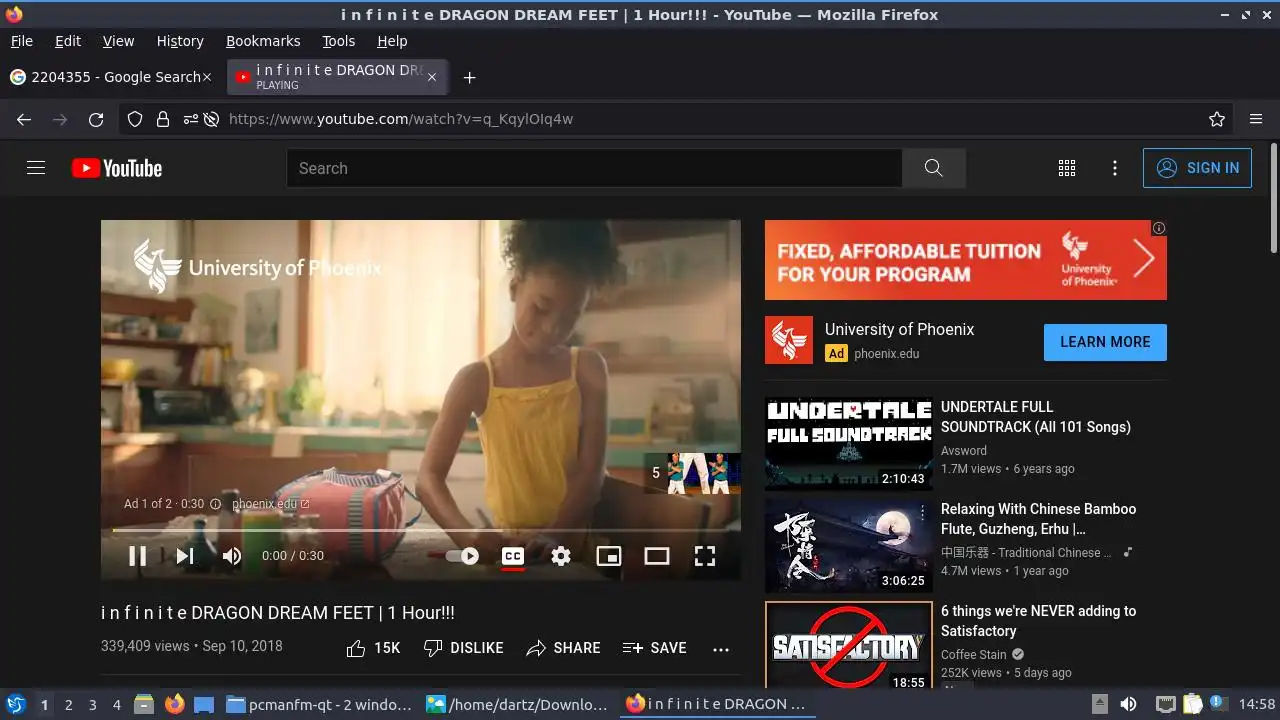Open YouTube settings three-dot menu

1115,168
